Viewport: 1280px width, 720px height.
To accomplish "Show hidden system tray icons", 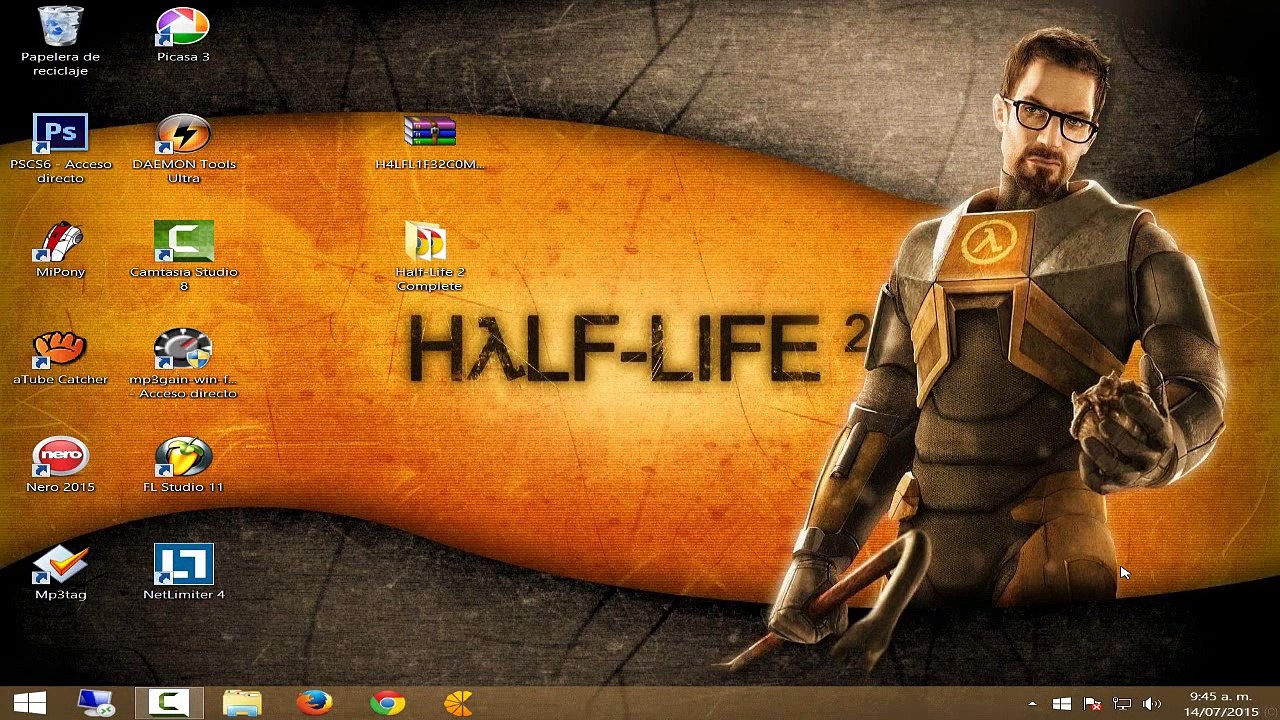I will [x=1032, y=704].
